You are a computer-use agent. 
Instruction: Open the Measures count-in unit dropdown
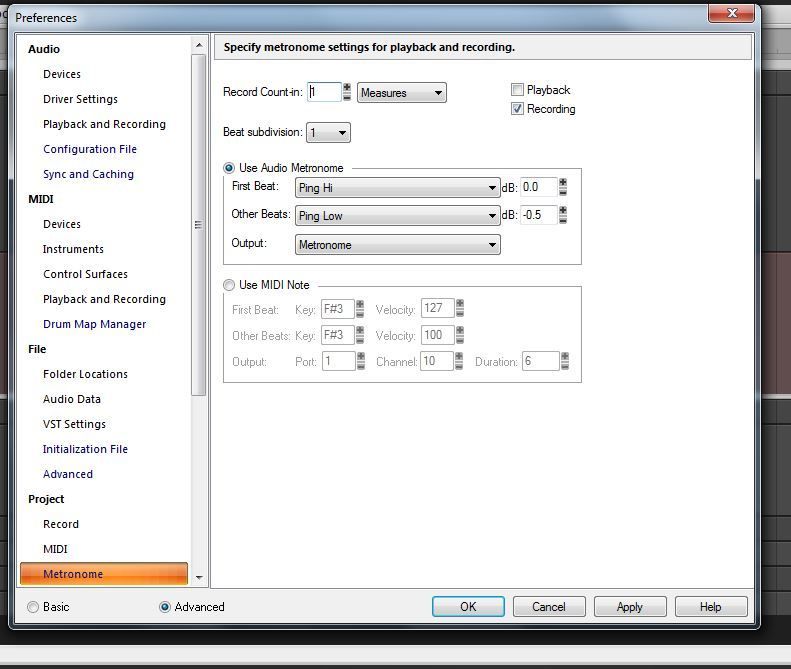pyautogui.click(x=402, y=93)
